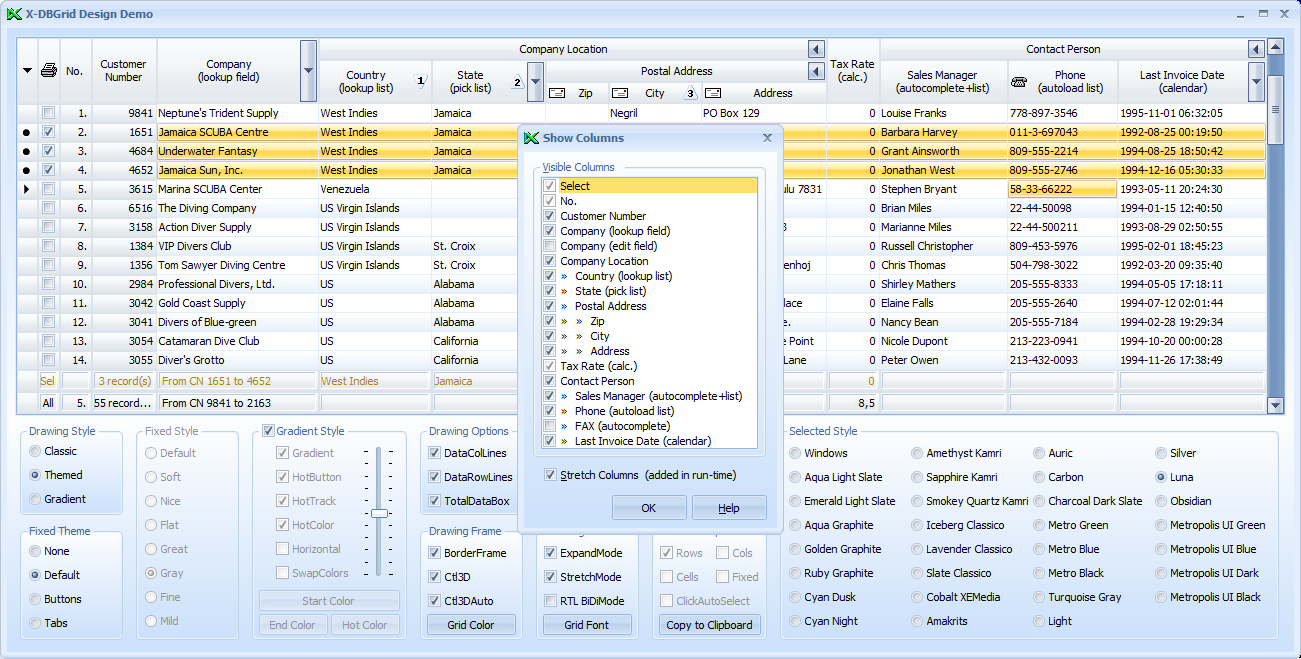Click sort indicator 3 on the City column
The image size is (1301, 659).
[x=690, y=93]
